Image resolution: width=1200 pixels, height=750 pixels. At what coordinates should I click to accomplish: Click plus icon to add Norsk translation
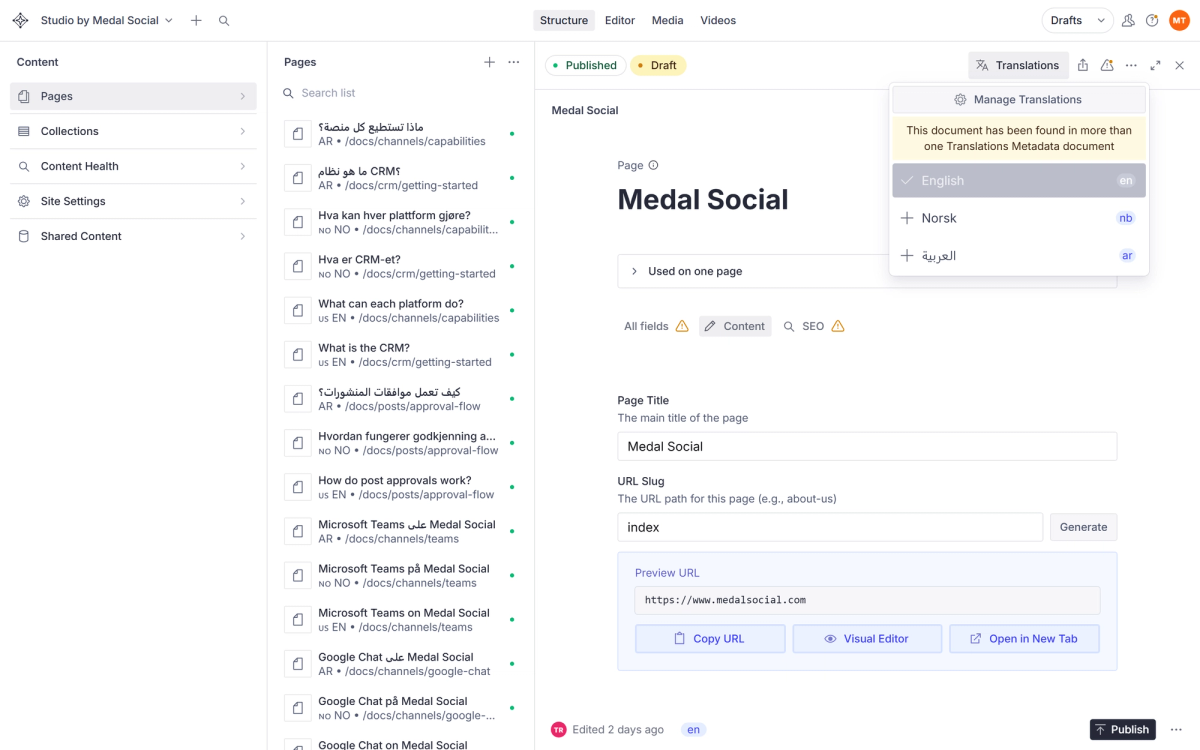point(907,218)
